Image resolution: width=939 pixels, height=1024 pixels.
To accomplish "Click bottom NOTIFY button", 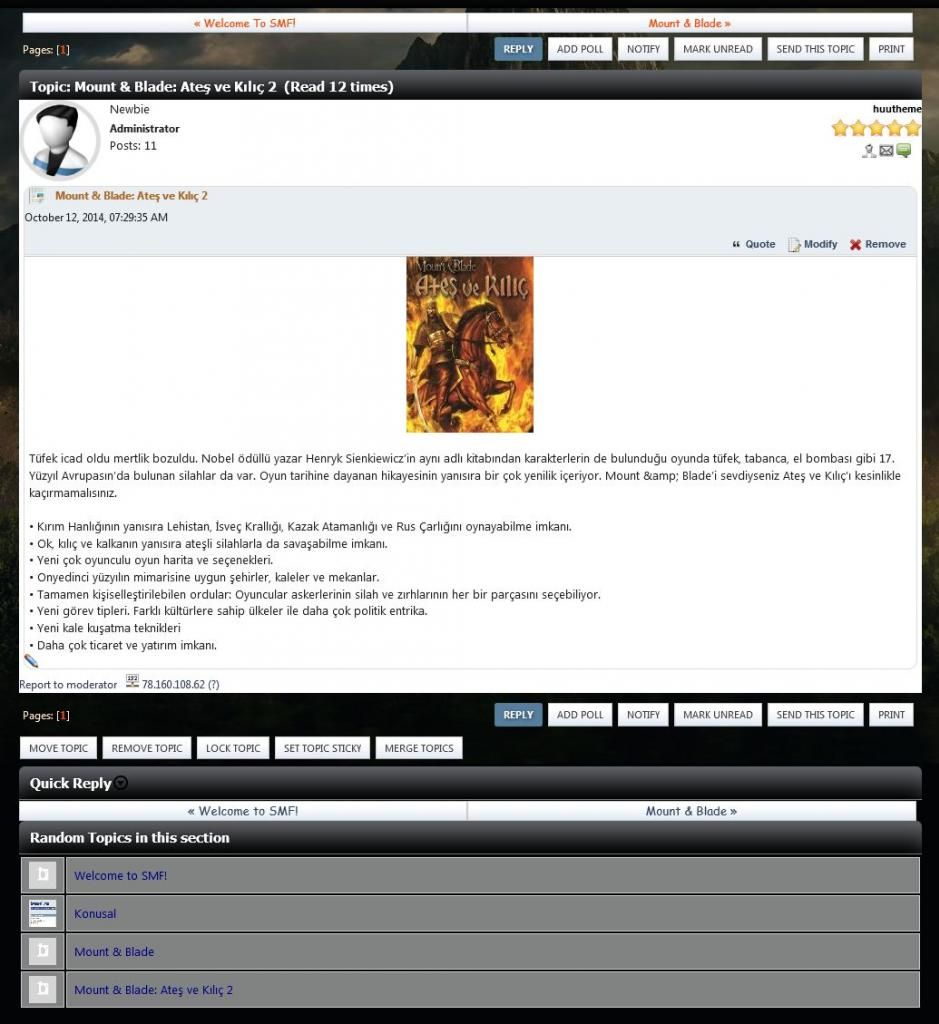I will click(643, 714).
